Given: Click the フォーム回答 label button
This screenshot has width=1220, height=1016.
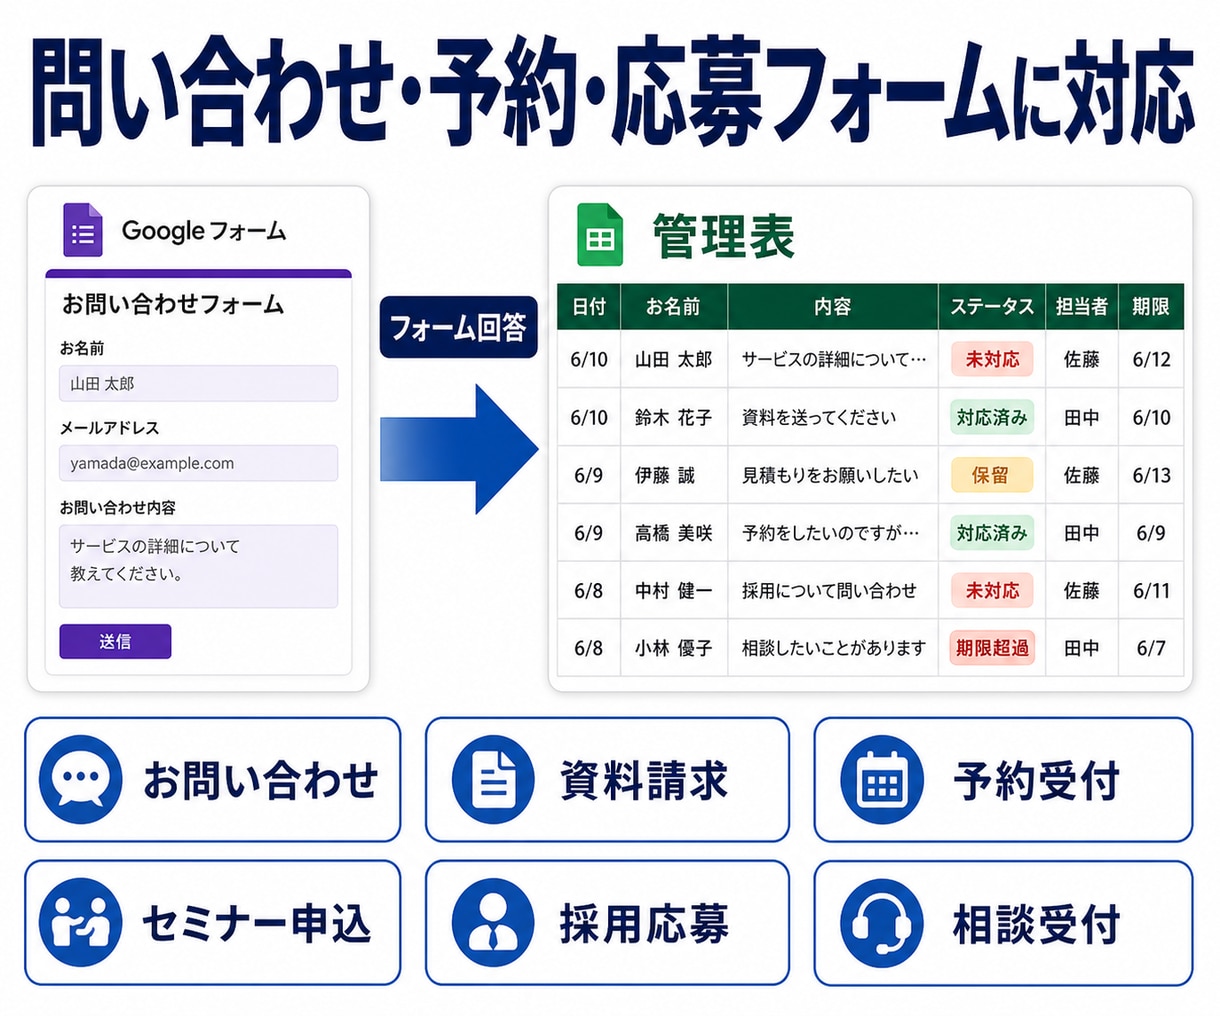Looking at the screenshot, I should click(x=458, y=327).
